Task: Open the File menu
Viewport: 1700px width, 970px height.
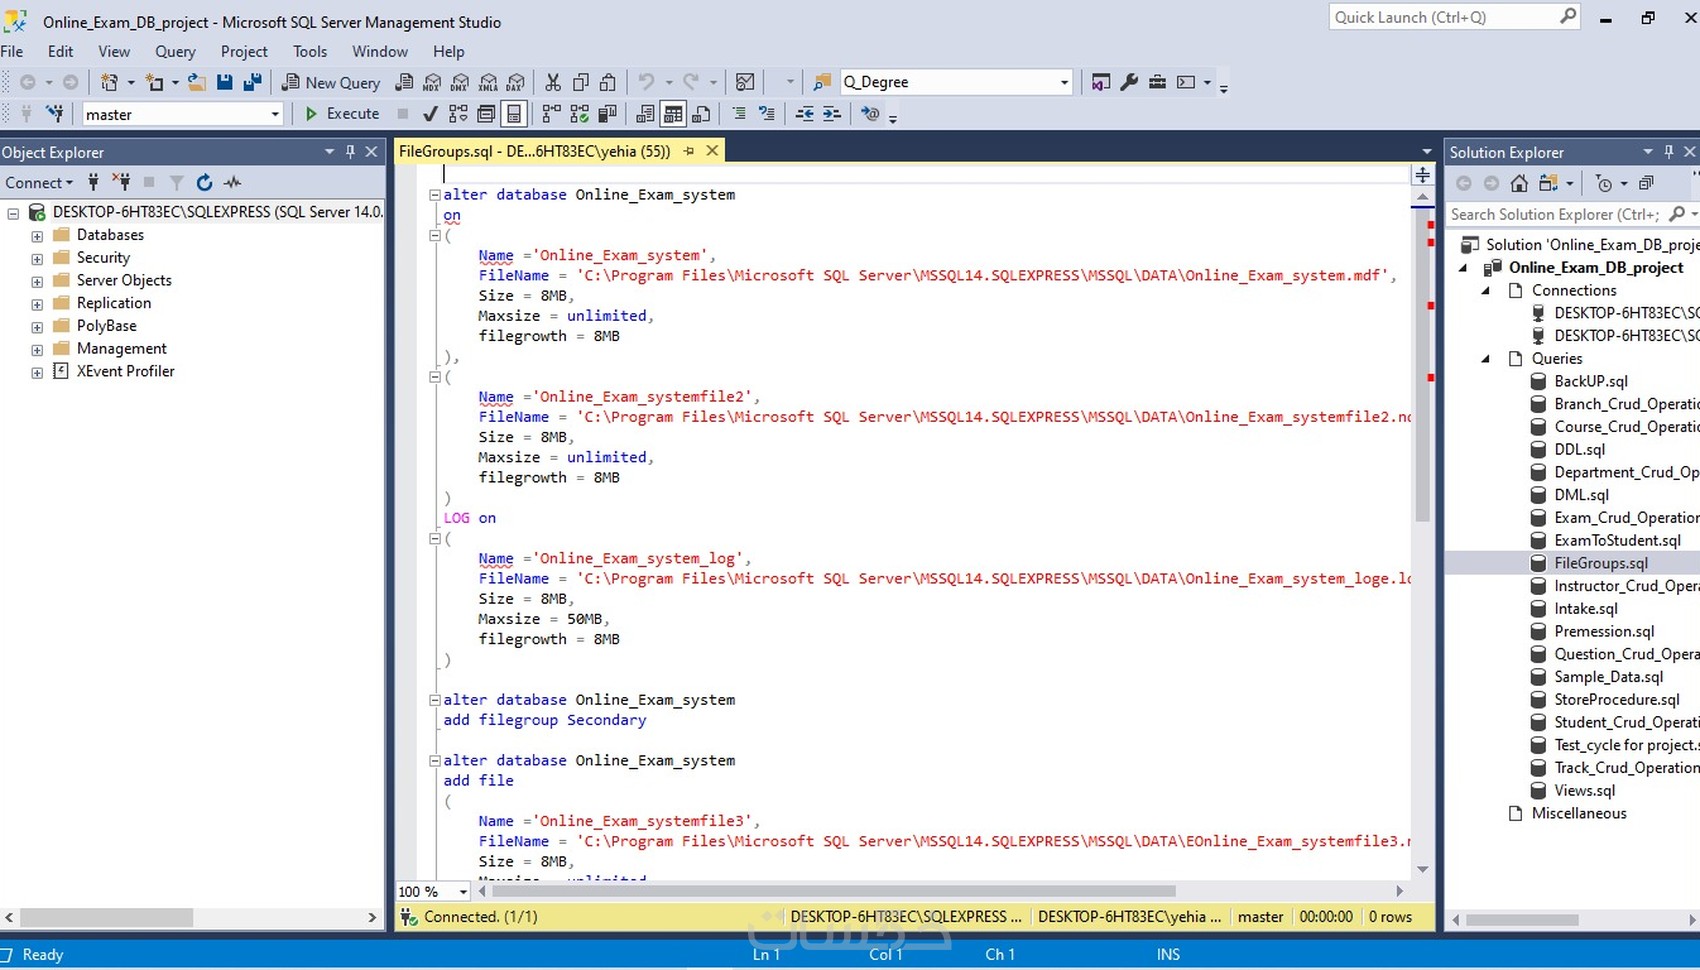Action: coord(12,51)
